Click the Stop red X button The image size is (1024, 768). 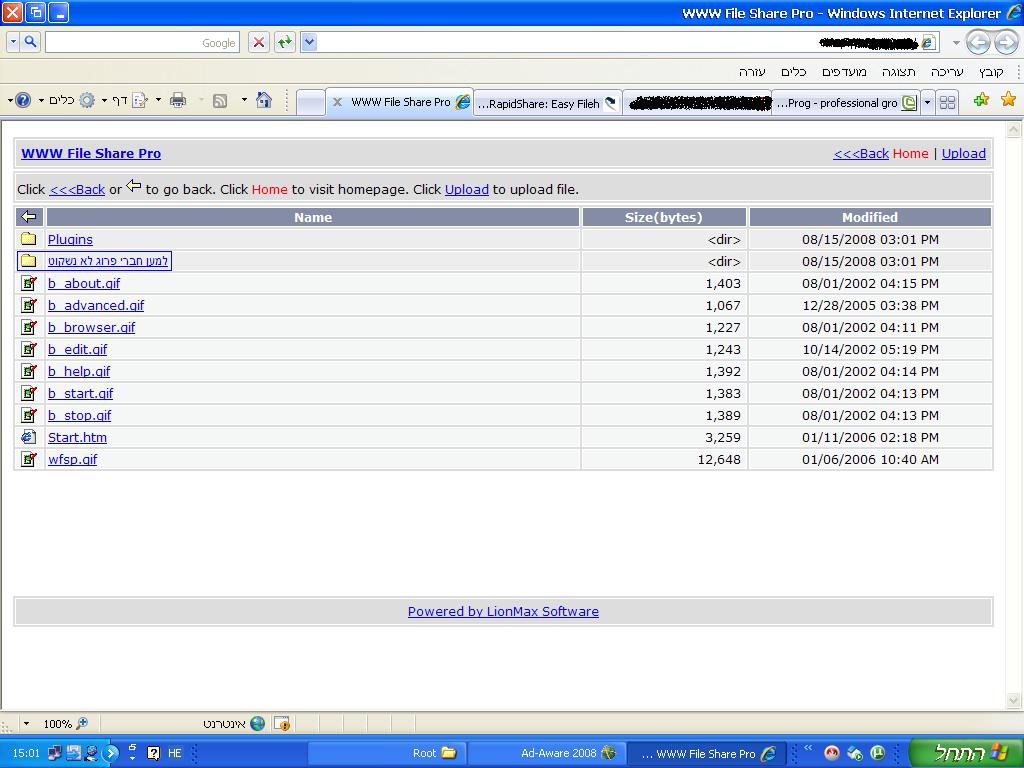click(x=259, y=42)
